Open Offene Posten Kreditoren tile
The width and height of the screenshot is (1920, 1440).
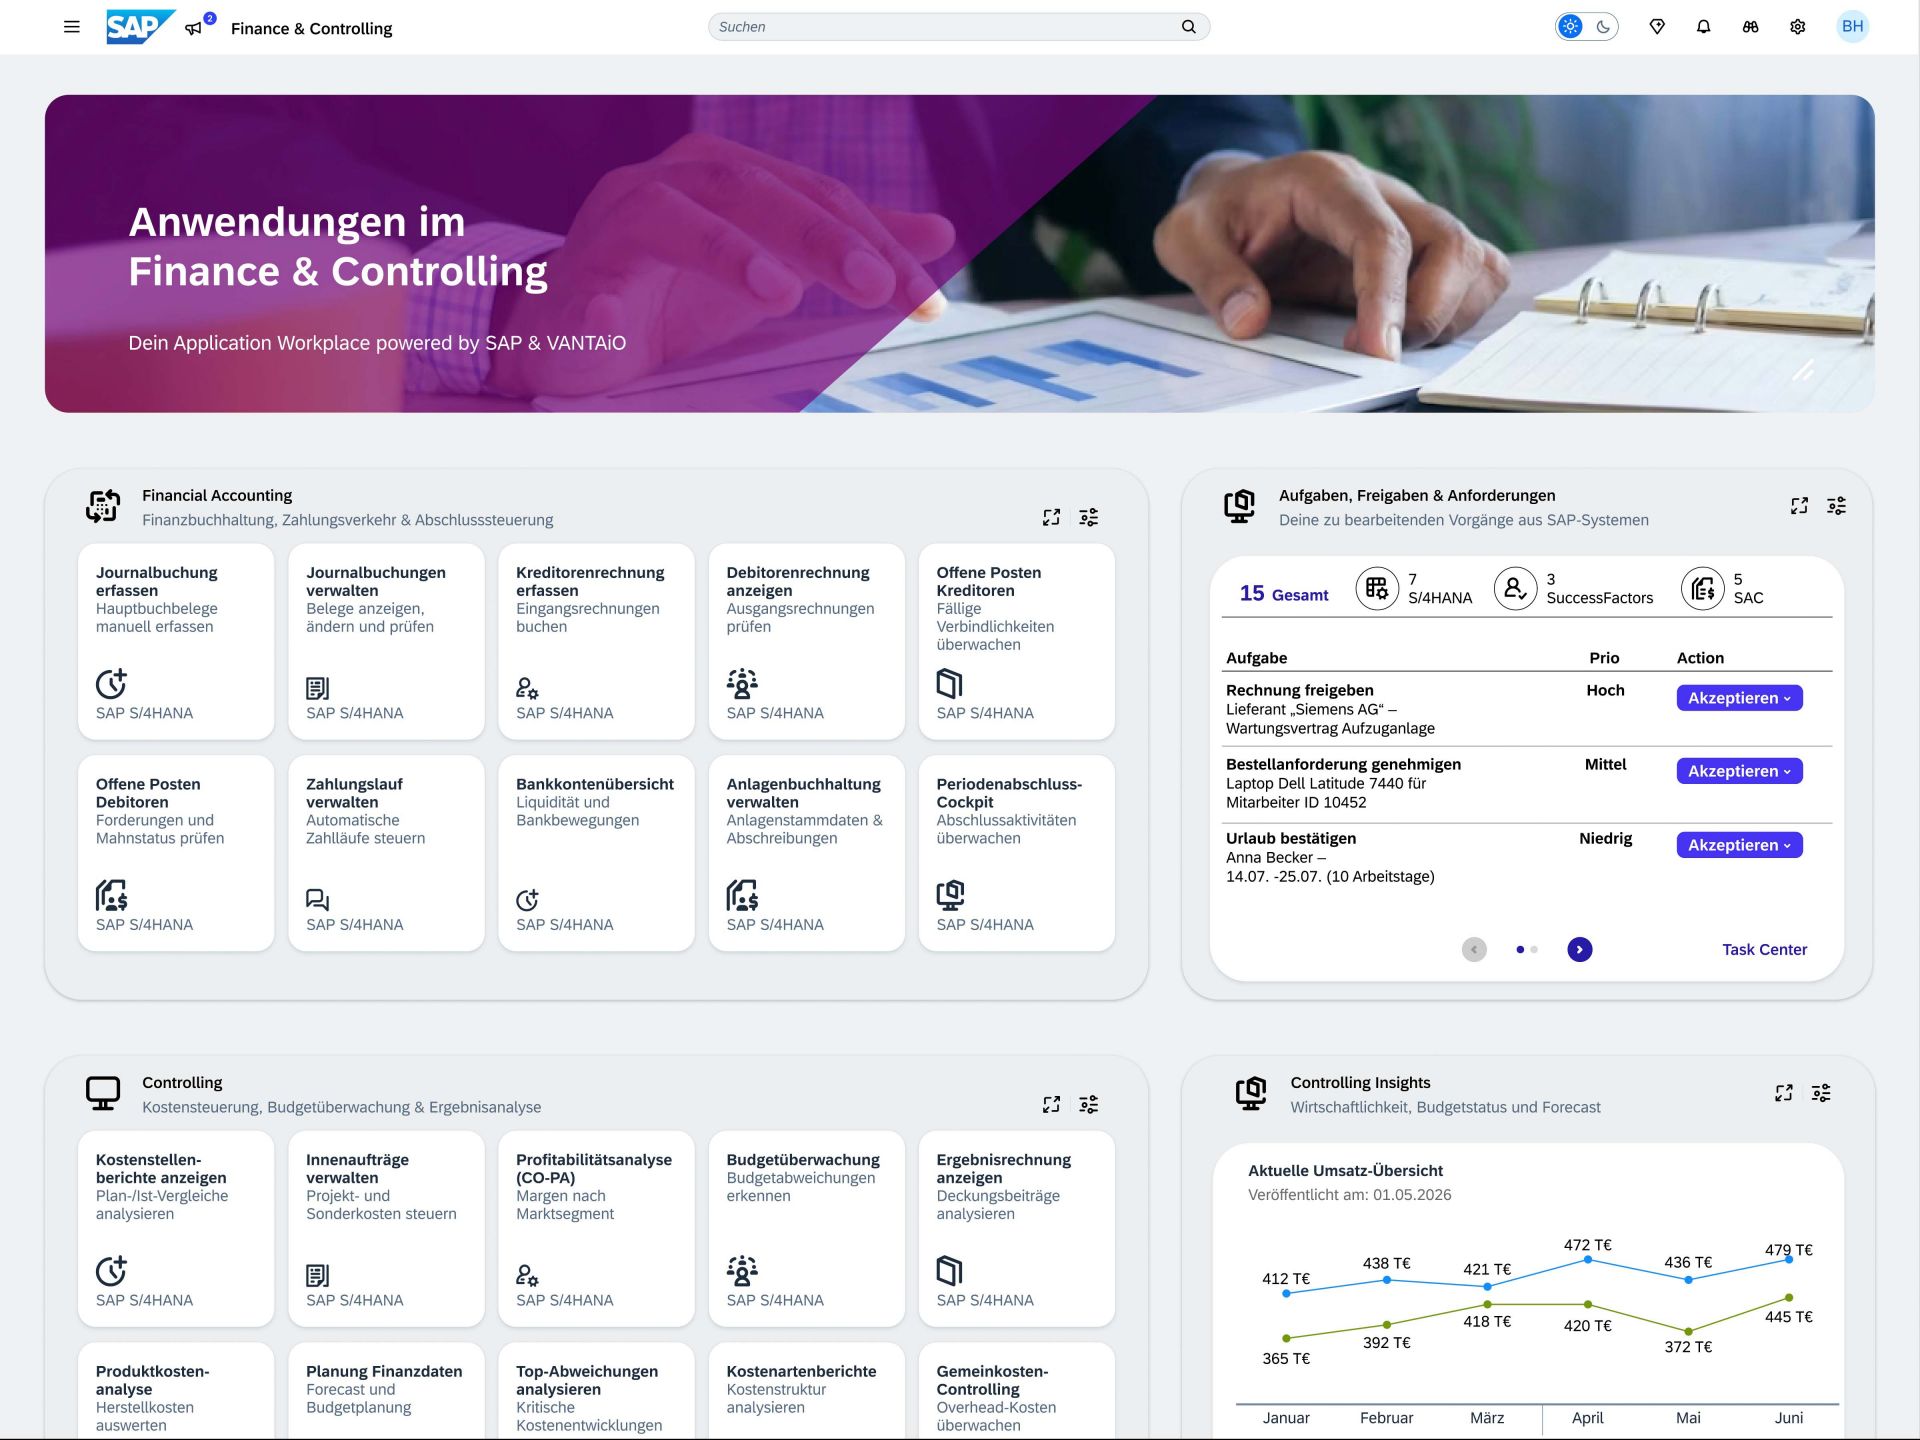(x=1016, y=642)
